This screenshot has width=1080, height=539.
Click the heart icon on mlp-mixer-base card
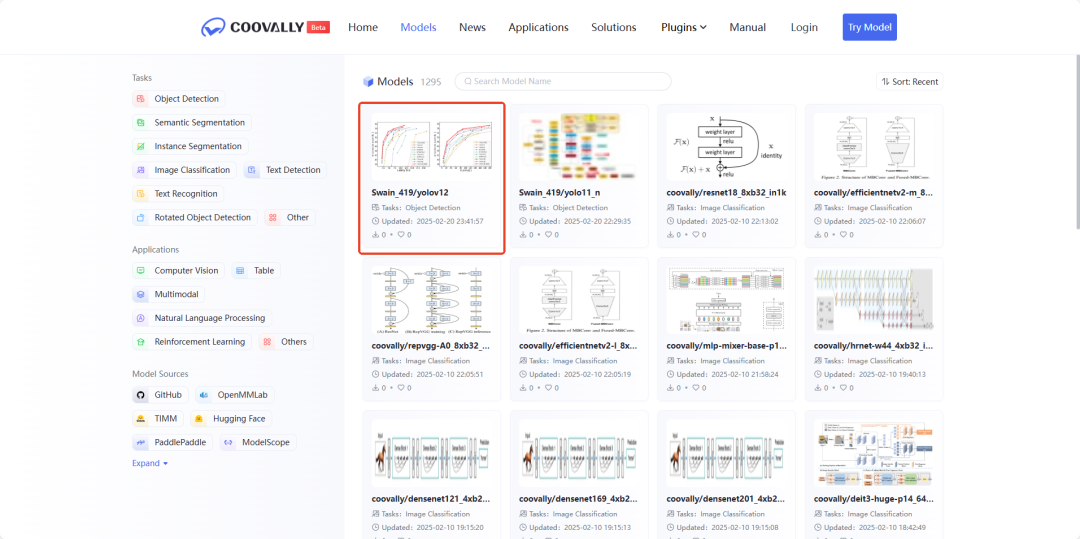pyautogui.click(x=696, y=388)
